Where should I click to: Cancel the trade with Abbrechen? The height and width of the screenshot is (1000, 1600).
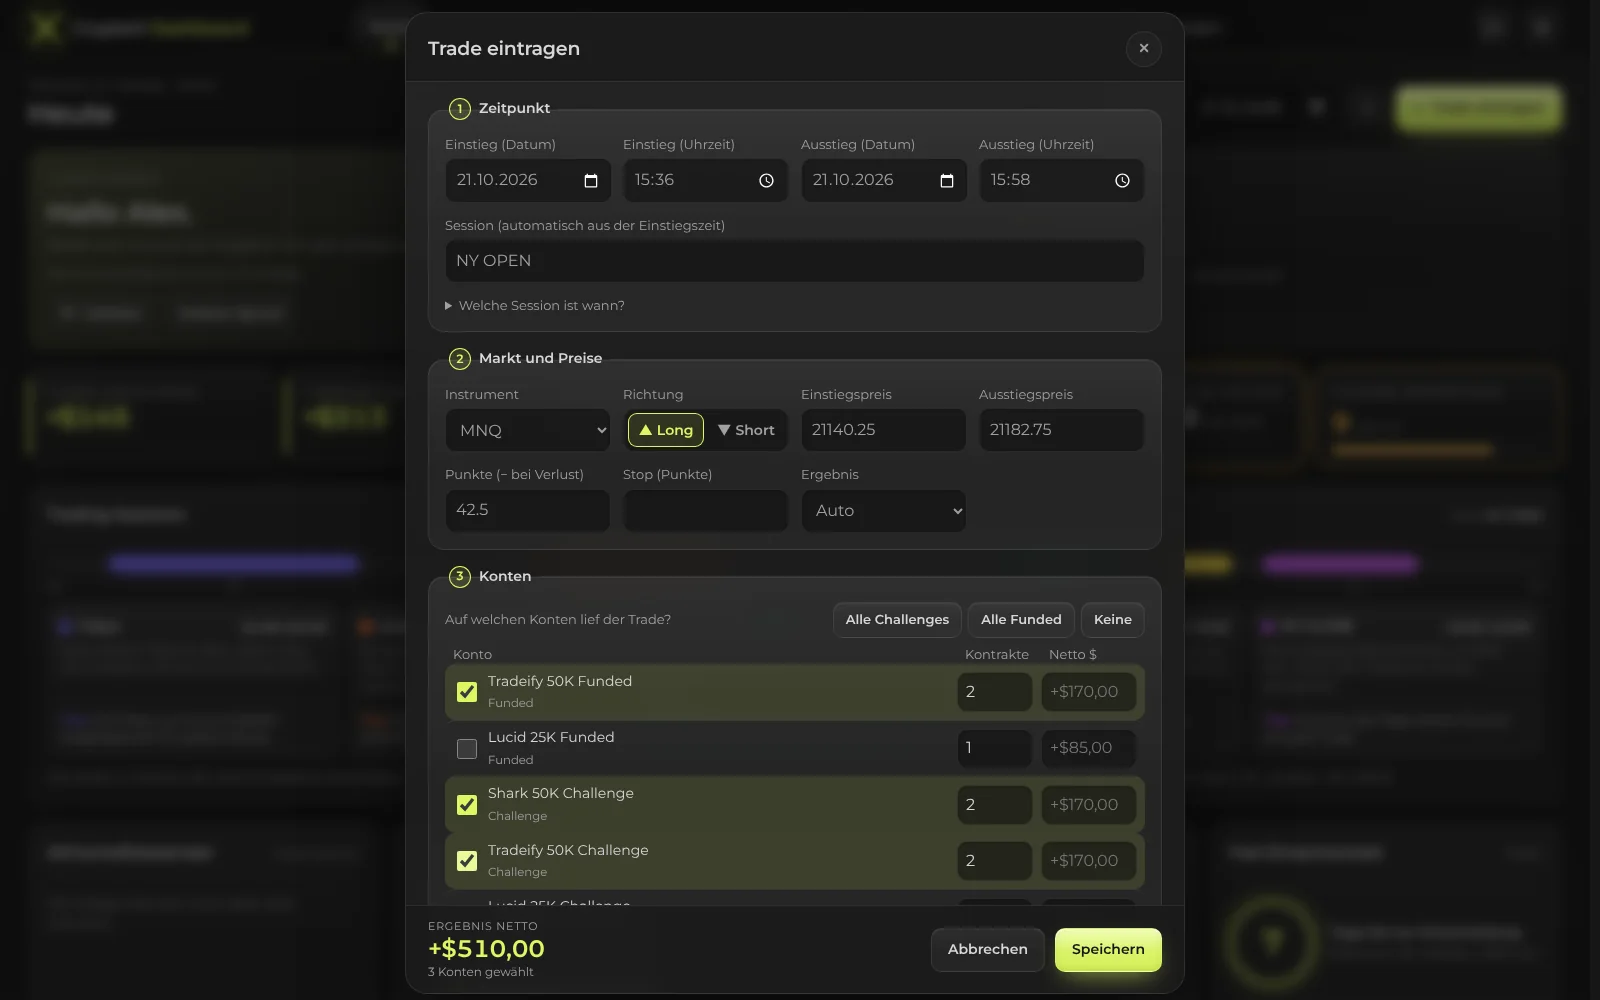pyautogui.click(x=988, y=949)
